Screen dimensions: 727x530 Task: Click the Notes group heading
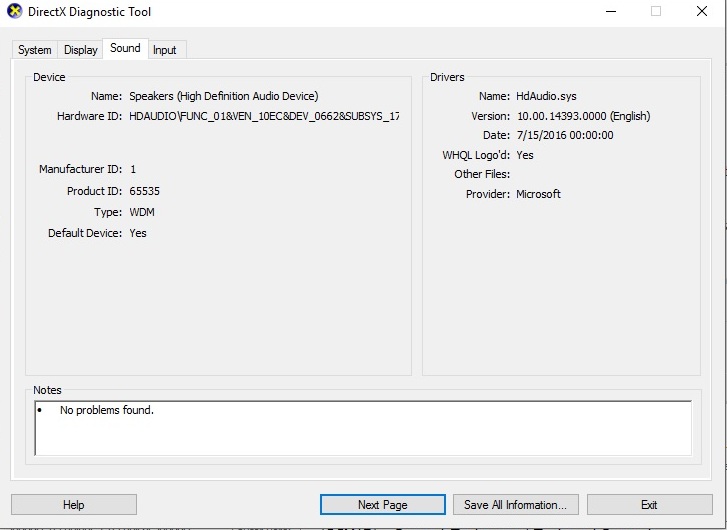pyautogui.click(x=47, y=390)
